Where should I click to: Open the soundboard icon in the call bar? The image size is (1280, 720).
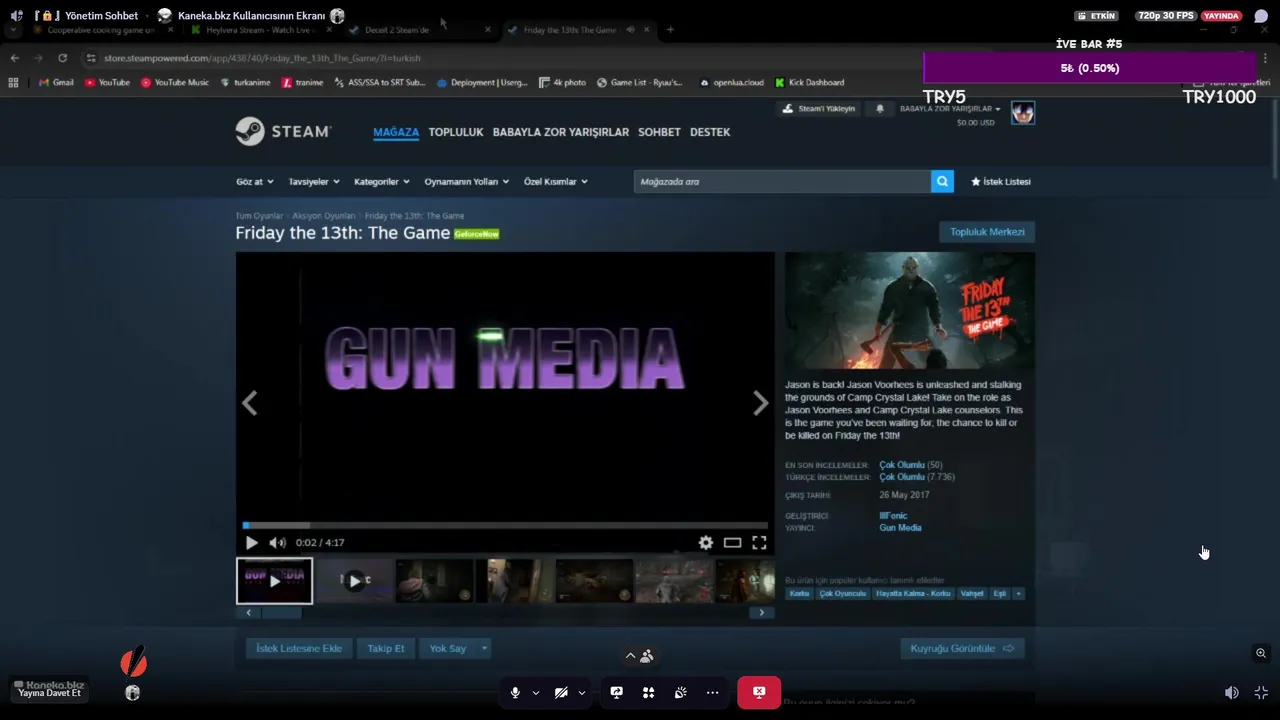pos(680,692)
